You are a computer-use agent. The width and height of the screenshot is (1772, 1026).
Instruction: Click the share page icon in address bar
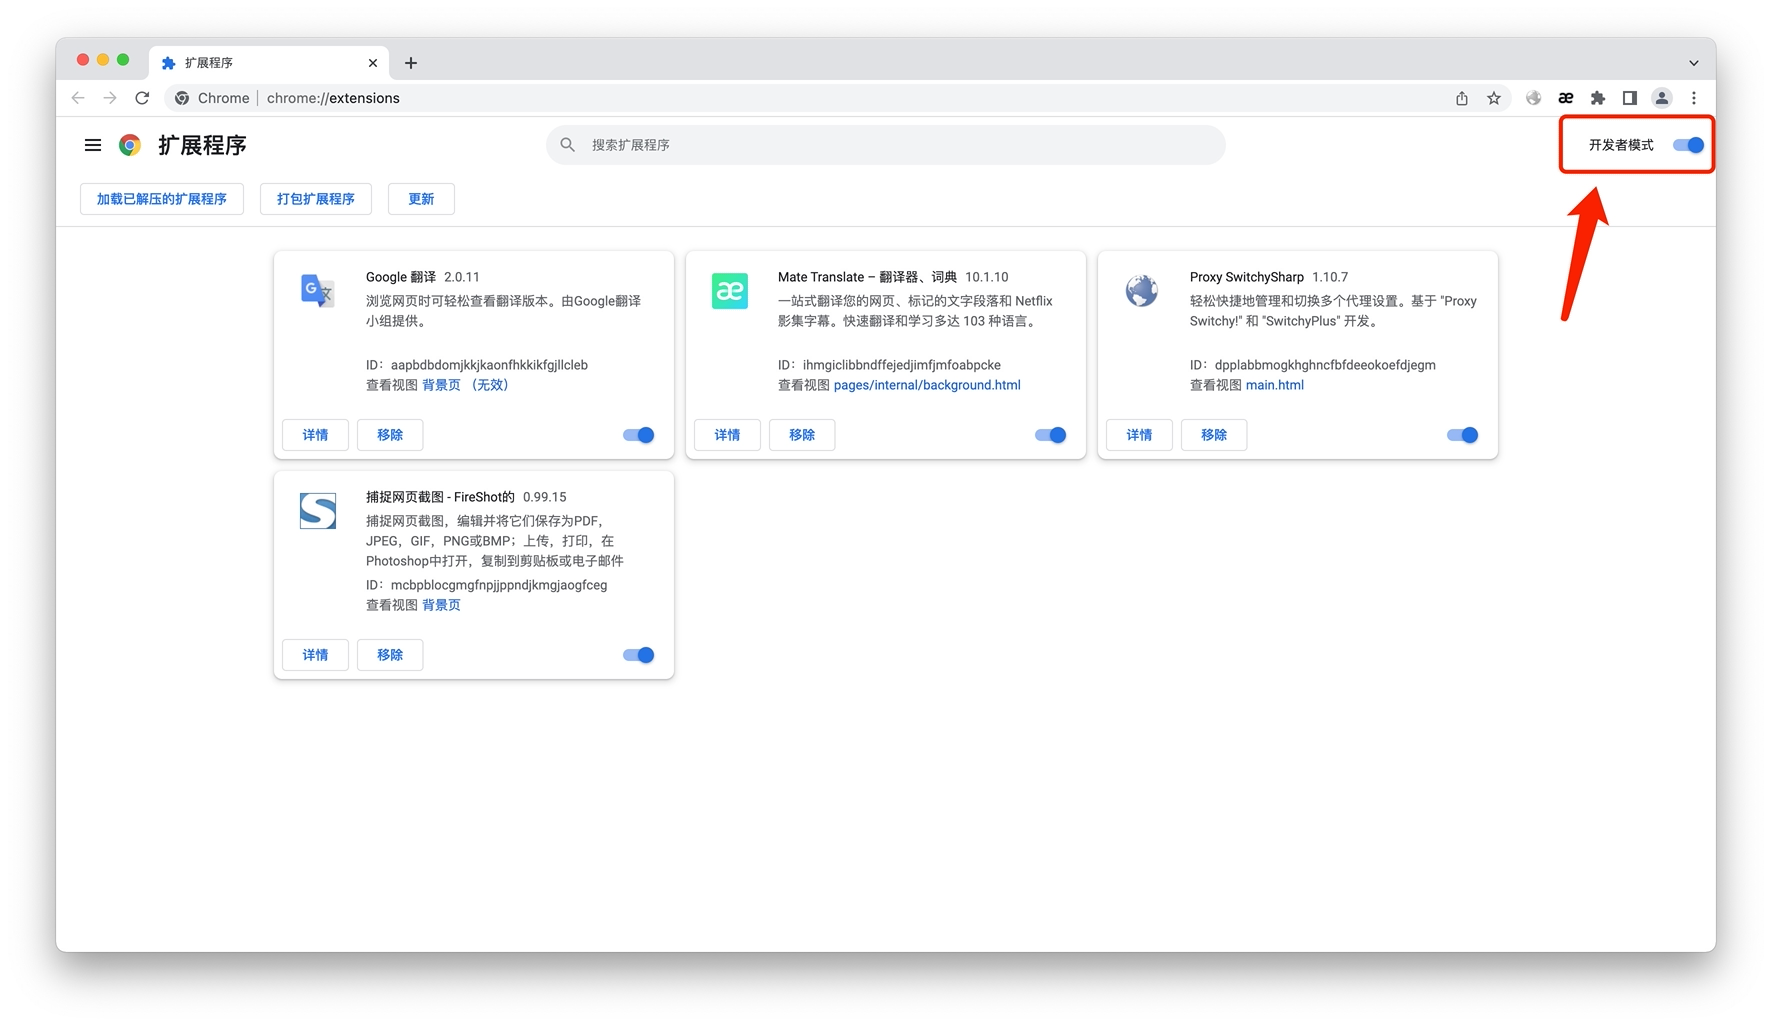(x=1462, y=98)
